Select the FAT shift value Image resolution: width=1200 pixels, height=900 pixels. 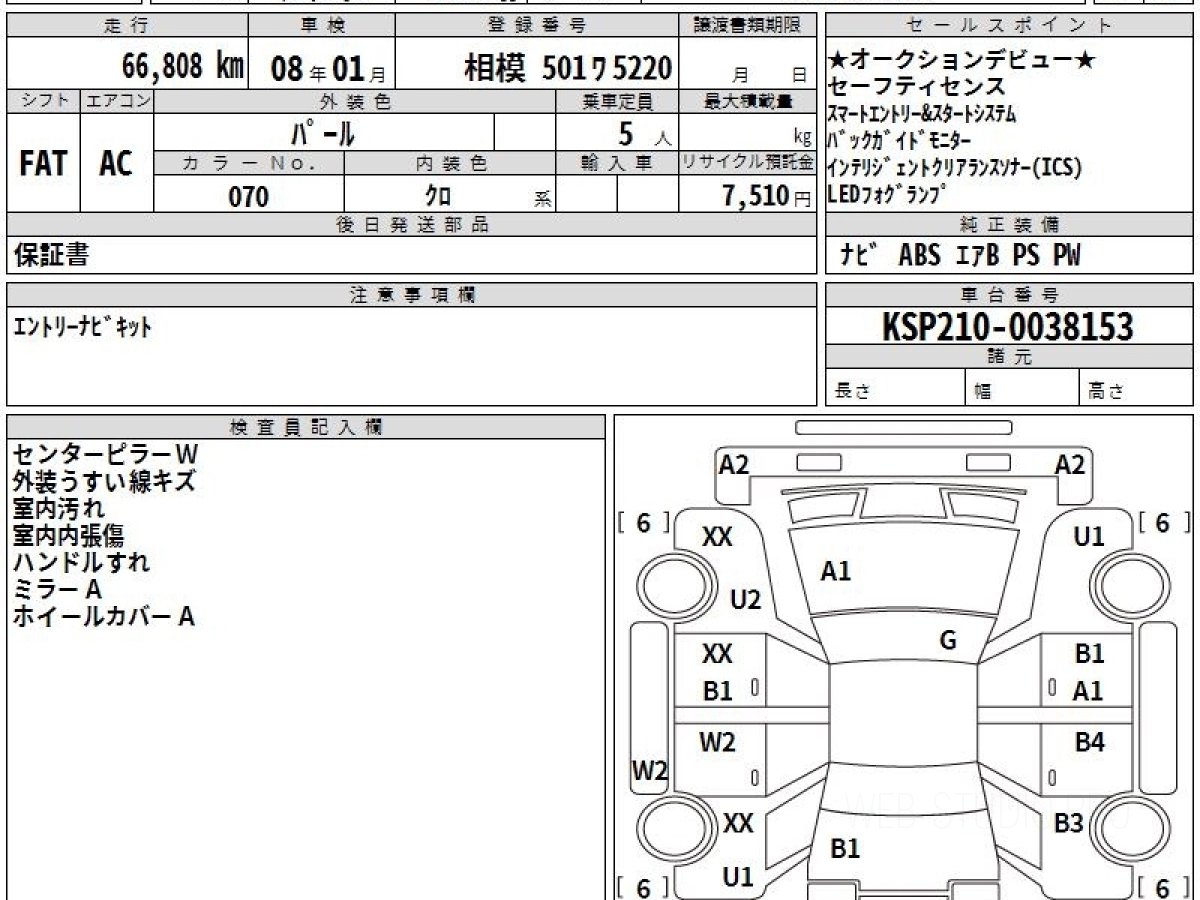point(43,163)
